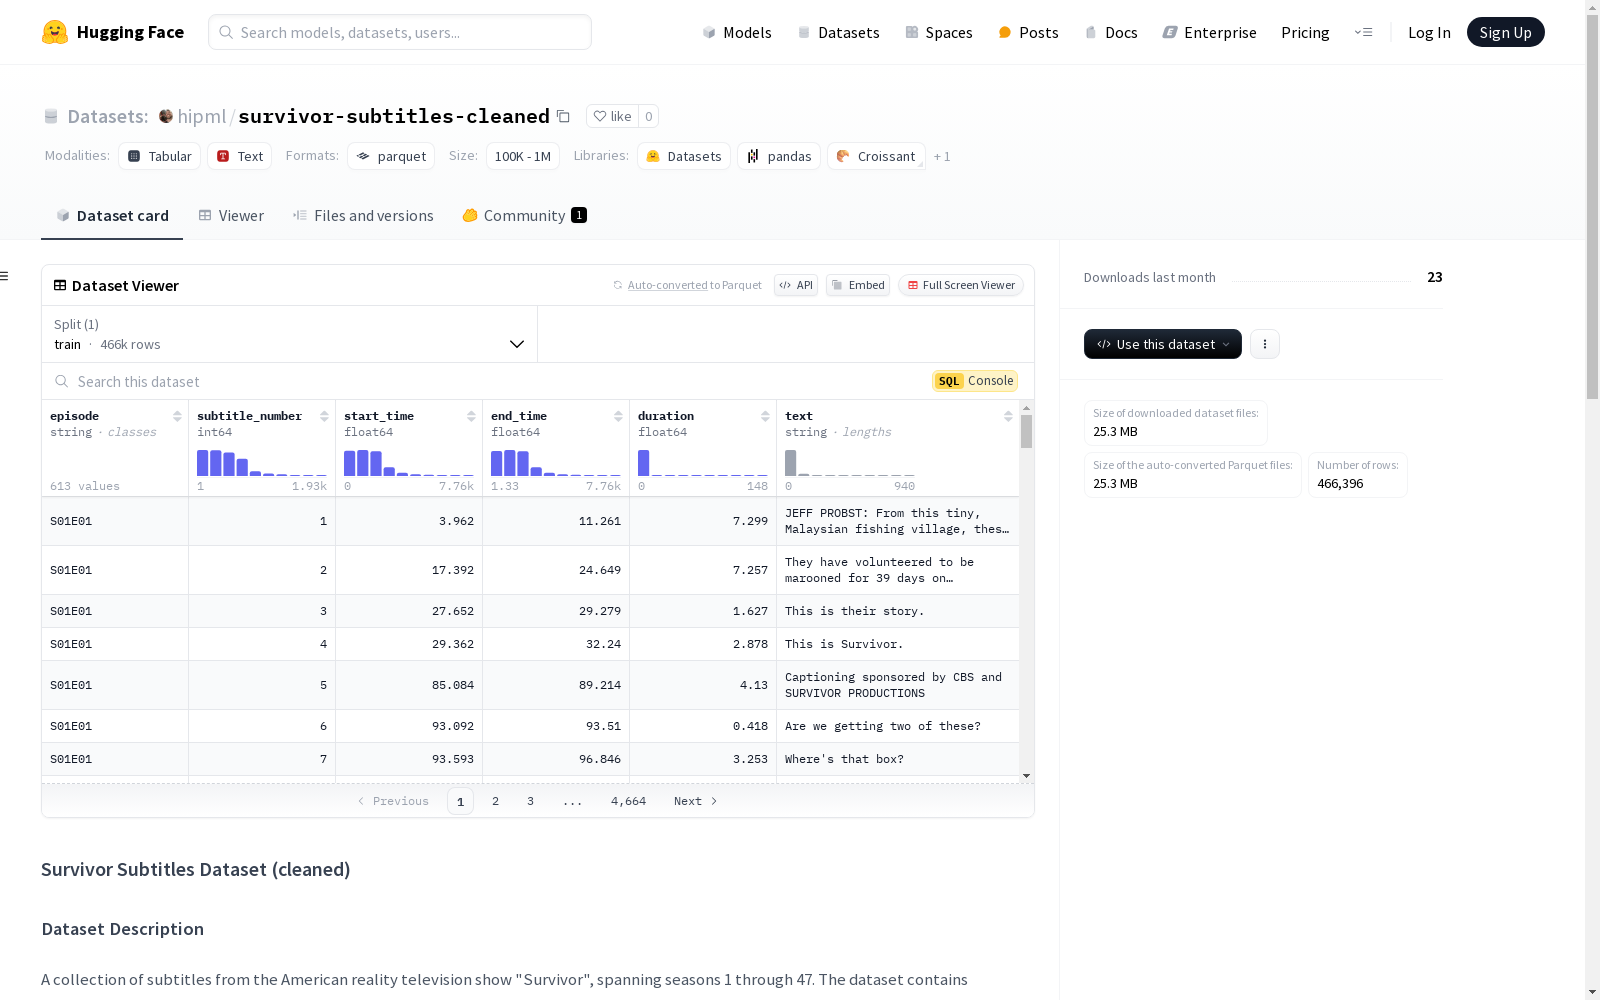The height and width of the screenshot is (1000, 1600).
Task: Select the pandas library tag
Action: [779, 156]
